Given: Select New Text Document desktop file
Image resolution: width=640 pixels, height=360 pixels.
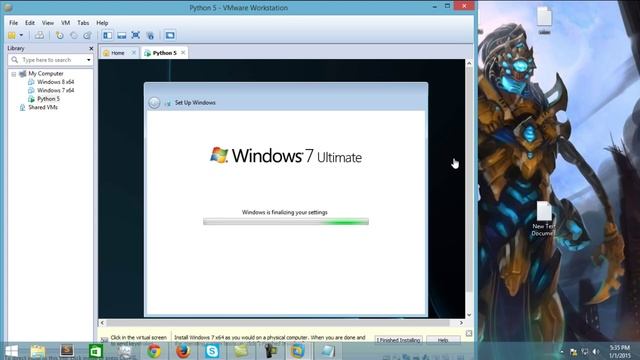Looking at the screenshot, I should coord(544,219).
